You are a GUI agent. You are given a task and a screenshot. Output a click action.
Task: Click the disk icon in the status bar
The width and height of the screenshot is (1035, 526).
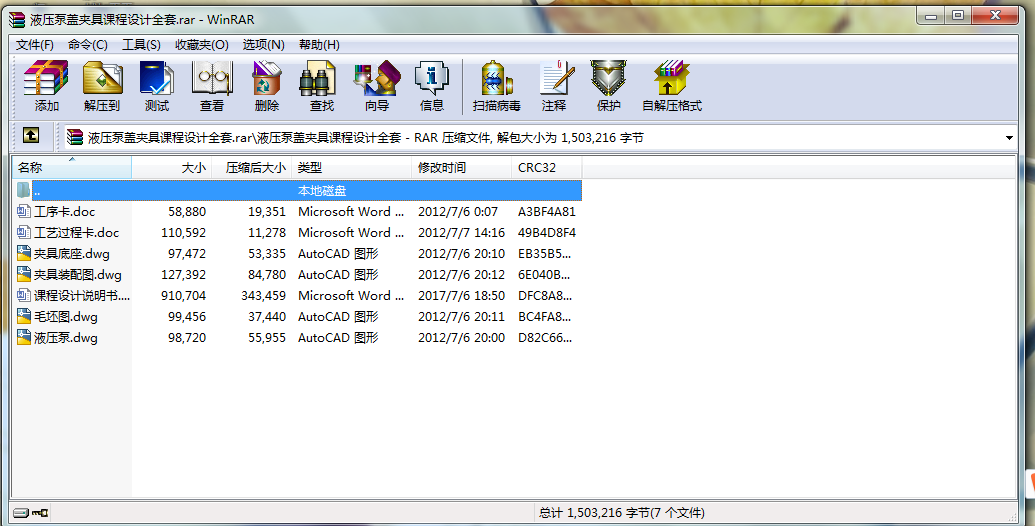point(21,512)
